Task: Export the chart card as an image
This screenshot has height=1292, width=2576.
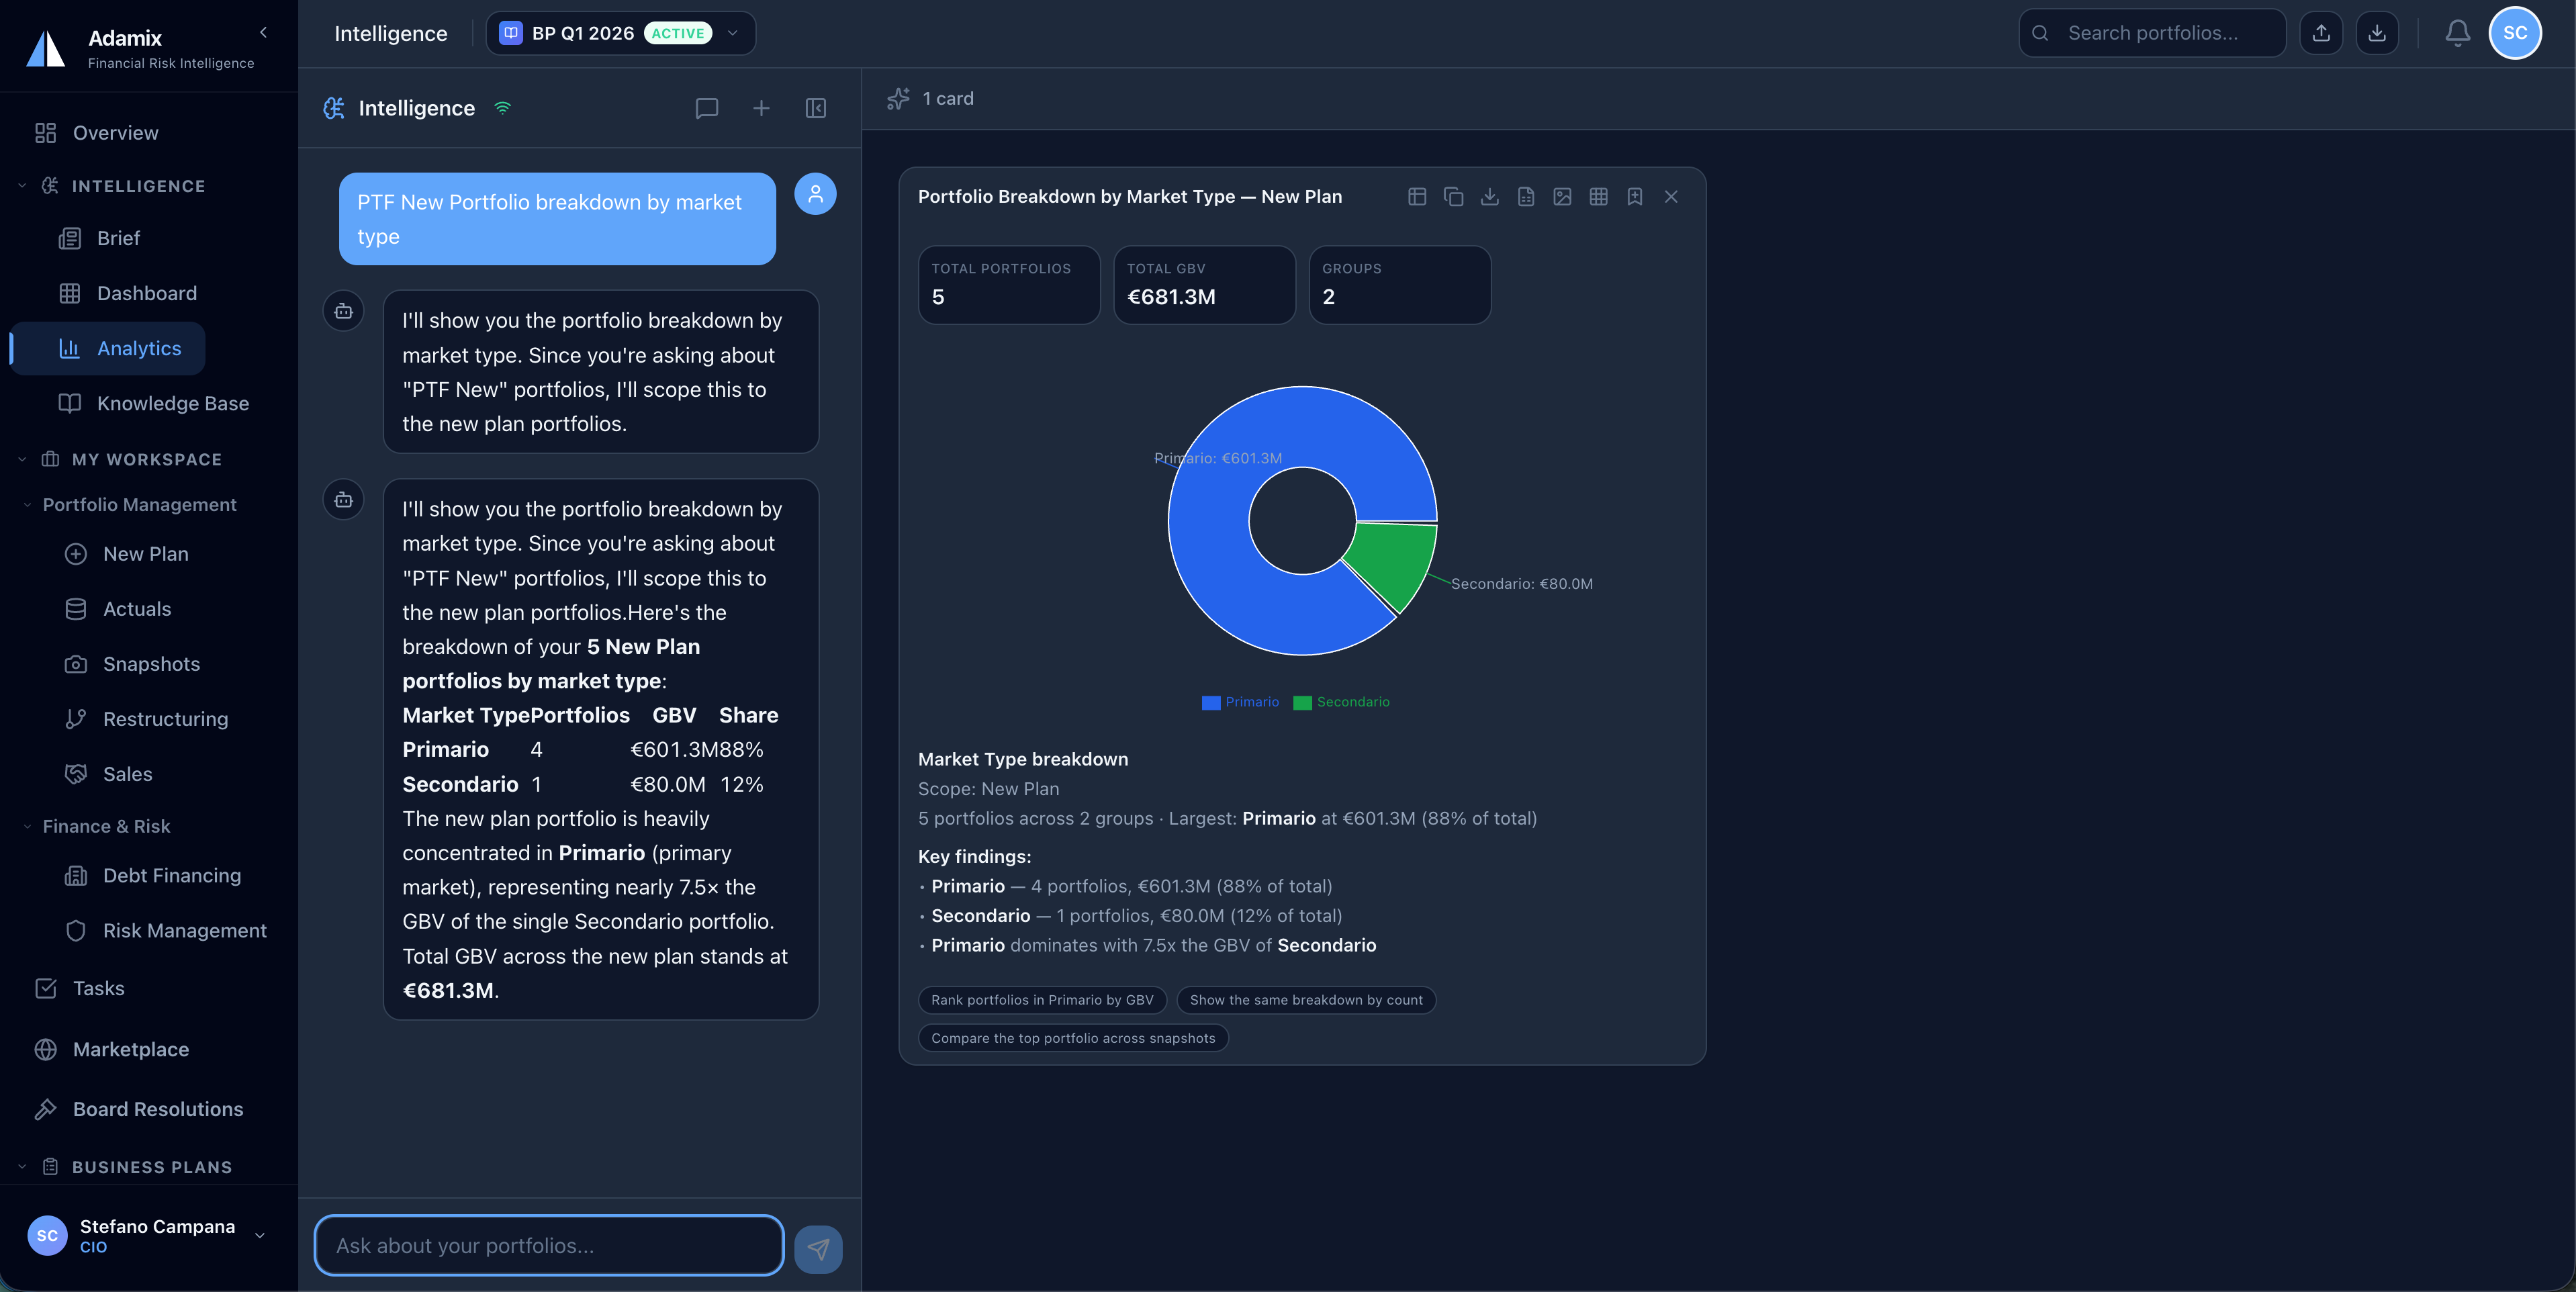Action: tap(1562, 197)
